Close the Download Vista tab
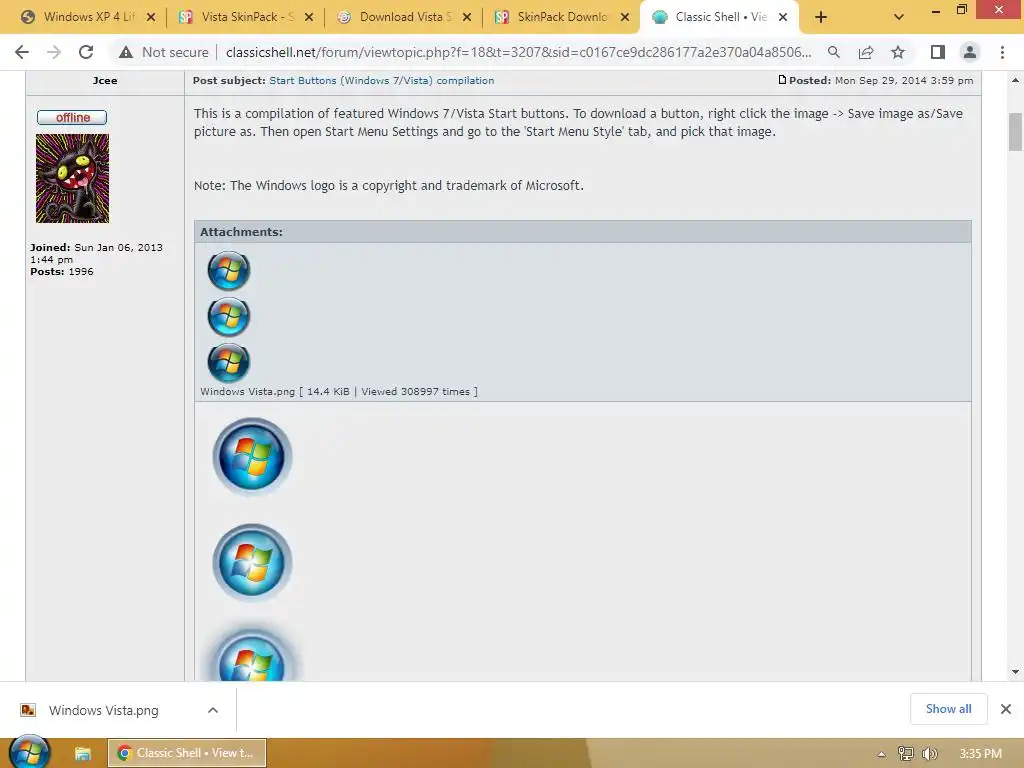The width and height of the screenshot is (1024, 768). pos(467,18)
